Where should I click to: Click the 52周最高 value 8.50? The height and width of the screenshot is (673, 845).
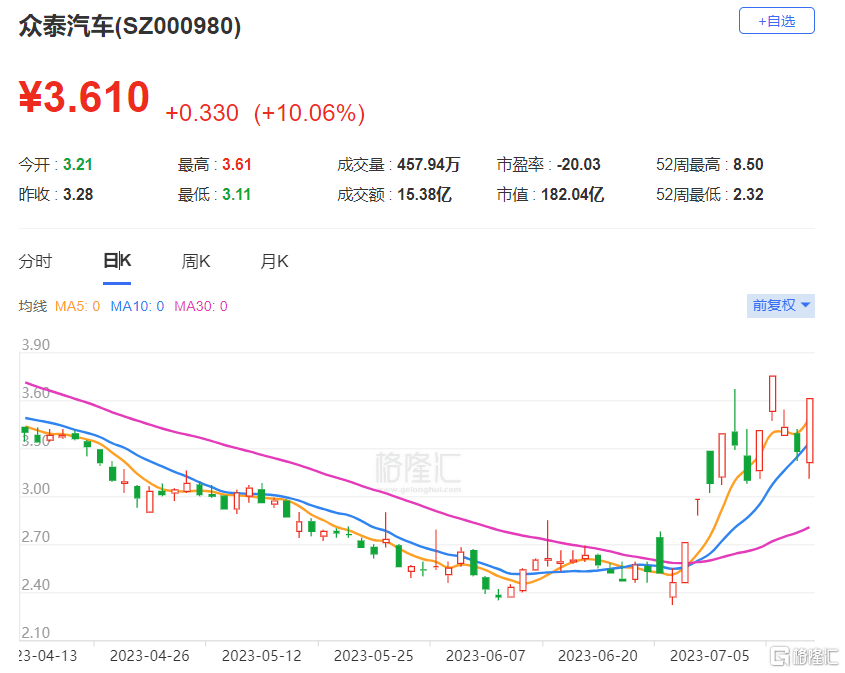pos(748,165)
